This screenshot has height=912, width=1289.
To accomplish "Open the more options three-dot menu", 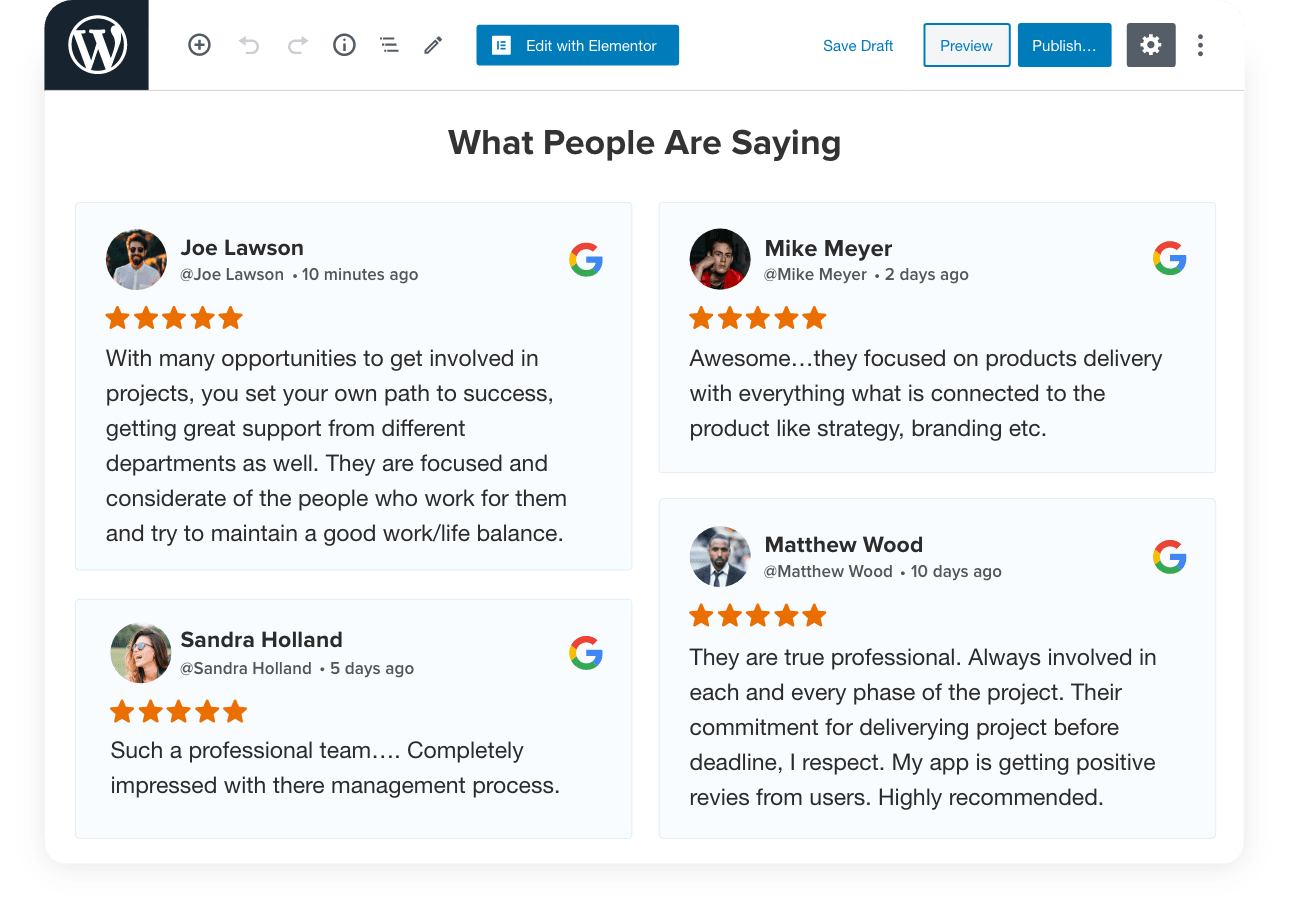I will (1200, 45).
